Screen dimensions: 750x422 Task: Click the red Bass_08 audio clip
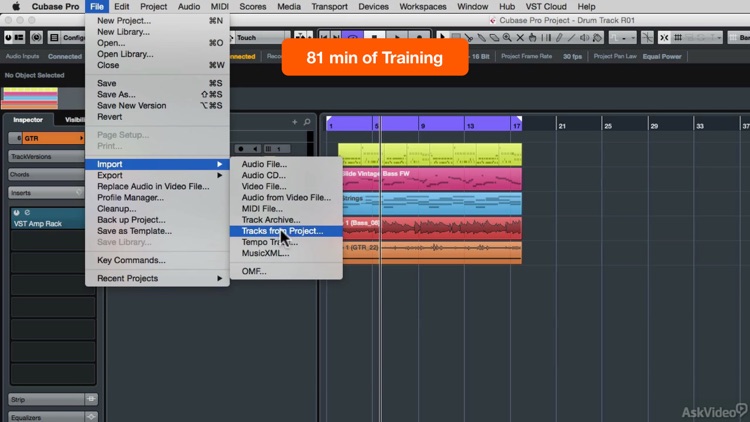(432, 228)
